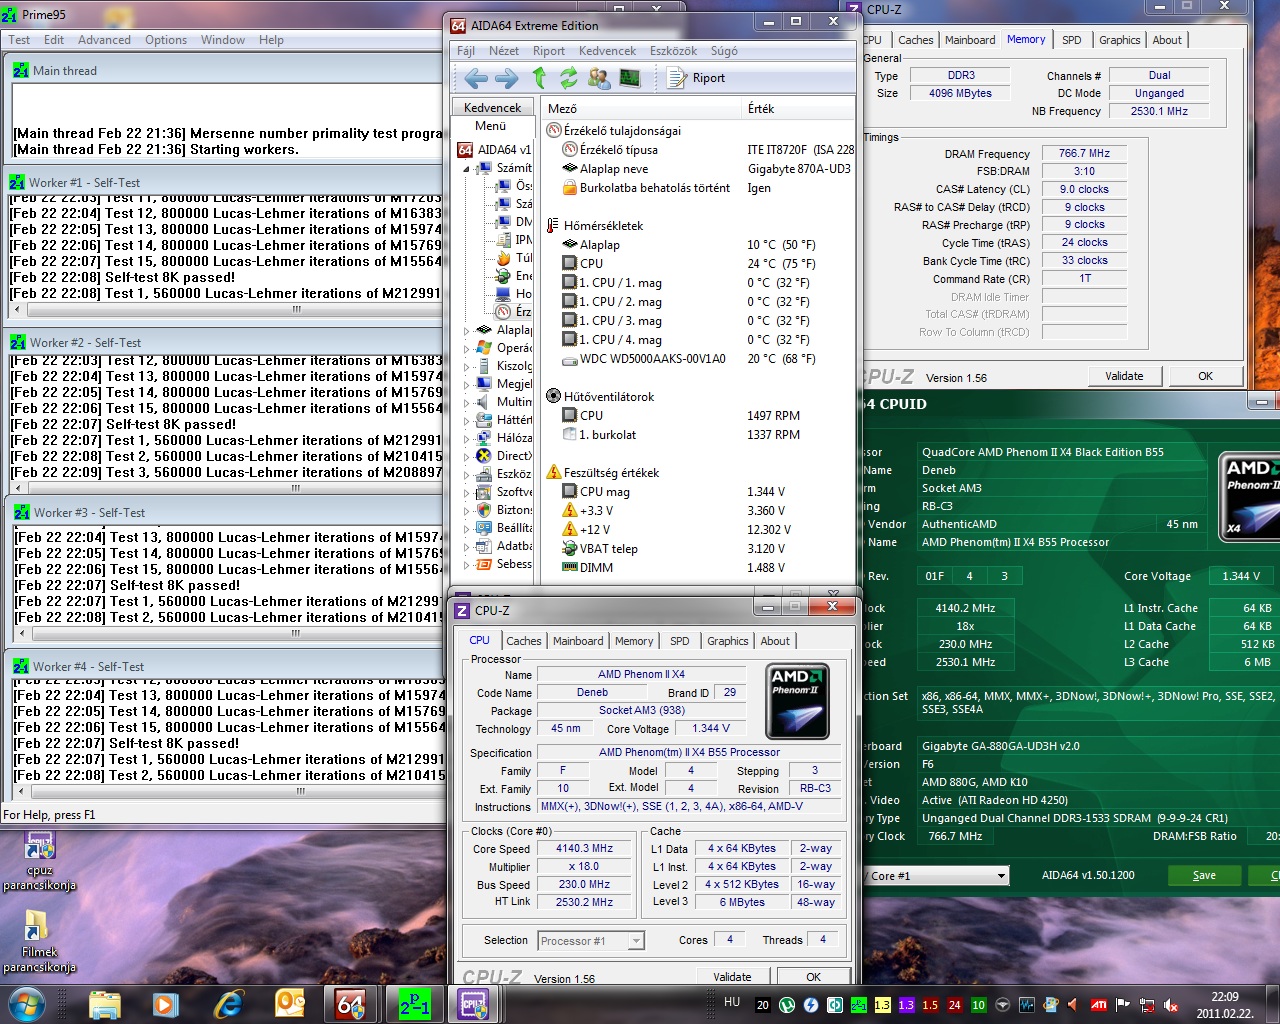
Task: Open the Advanced menu in Prime95
Action: pos(104,40)
